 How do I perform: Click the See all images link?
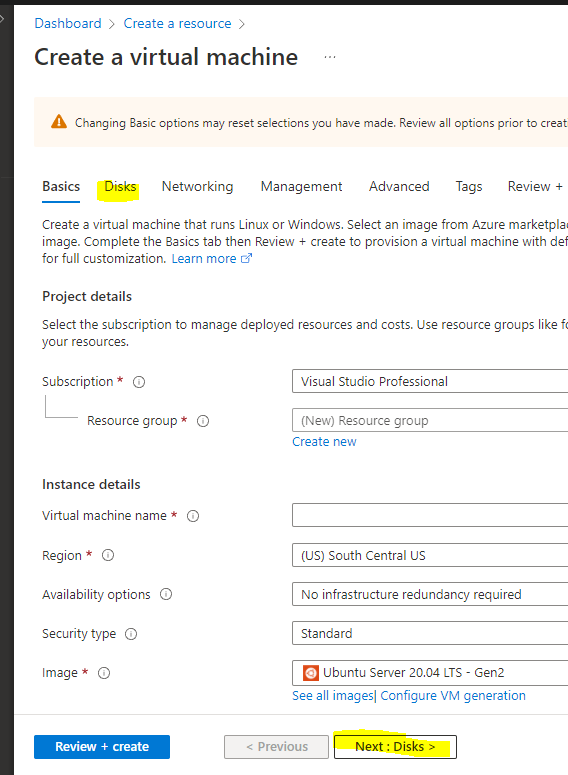(333, 696)
